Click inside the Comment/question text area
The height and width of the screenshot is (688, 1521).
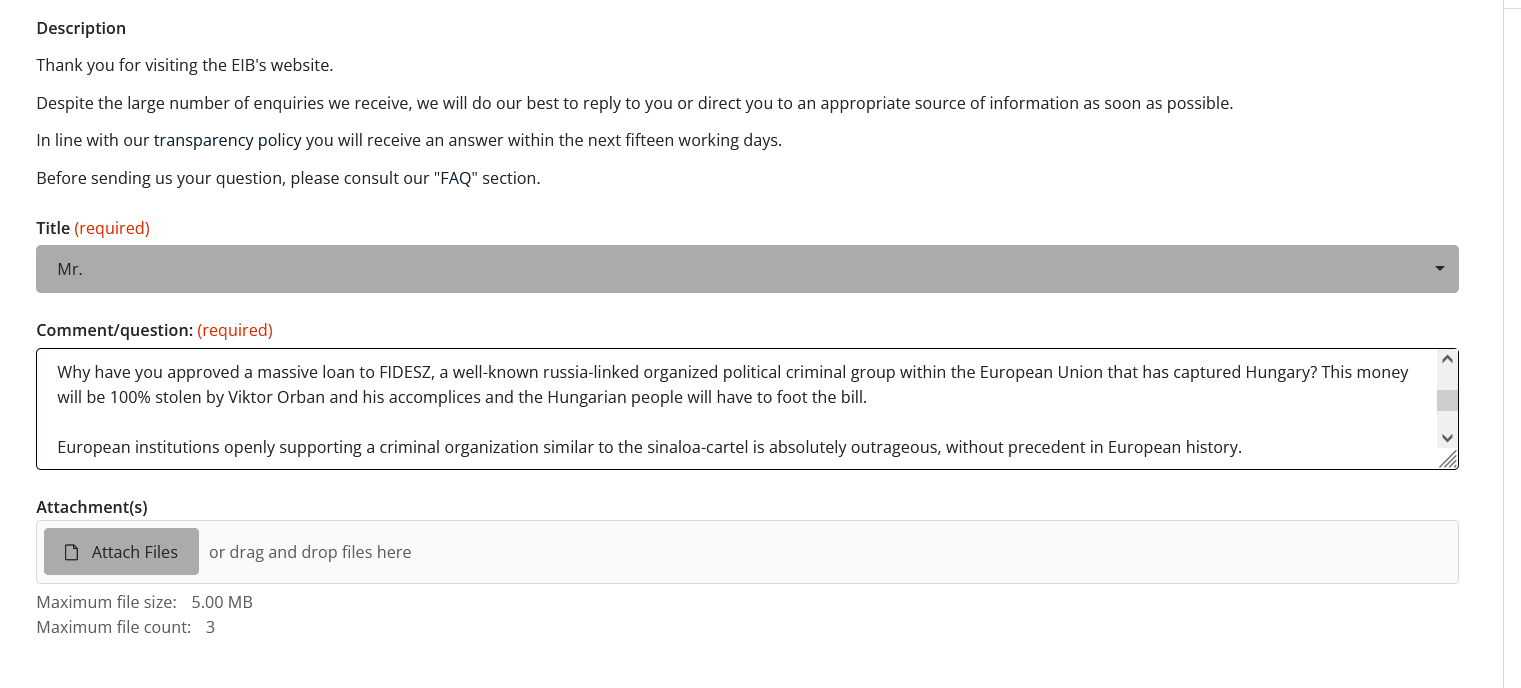tap(737, 409)
